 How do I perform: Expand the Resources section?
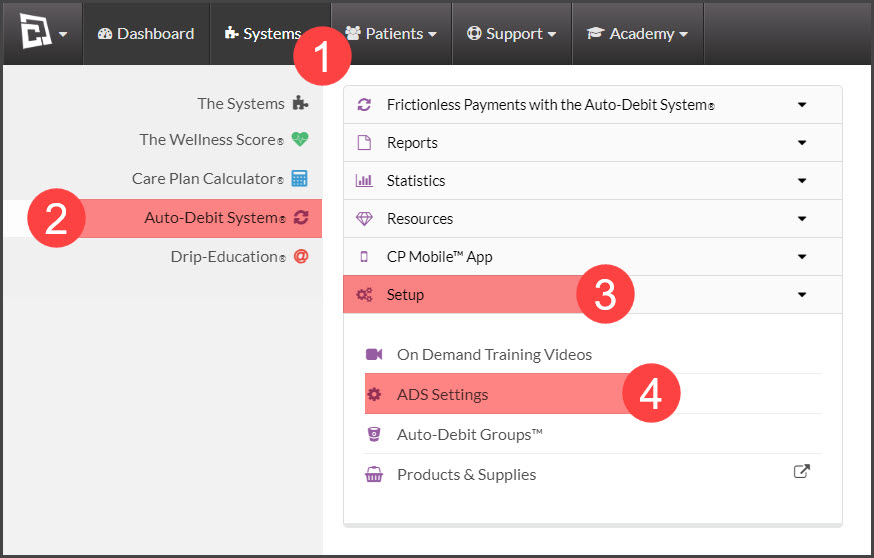[593, 219]
